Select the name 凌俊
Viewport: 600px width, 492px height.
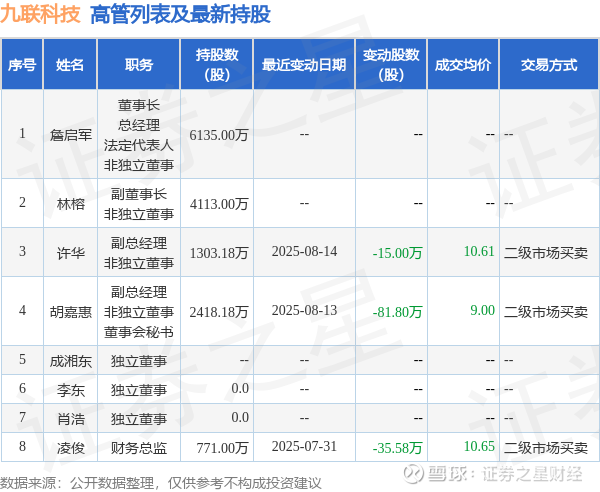[71, 448]
